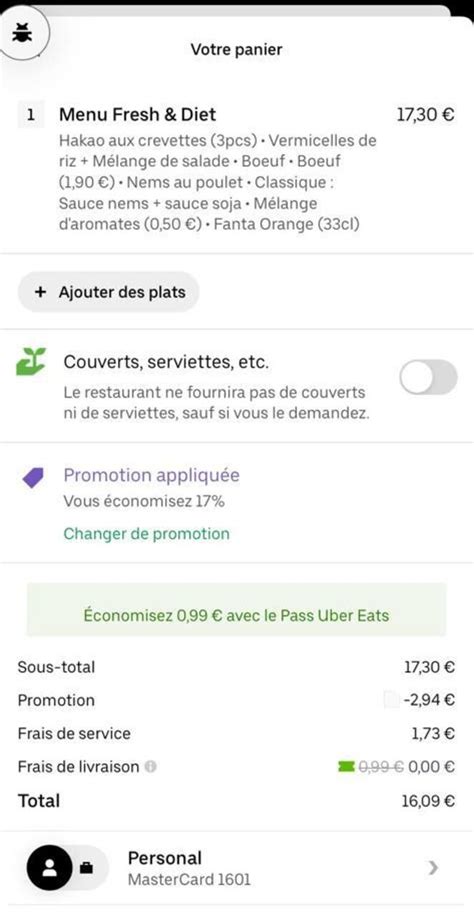Click Changer de promotion link
474x915 pixels.
click(147, 533)
